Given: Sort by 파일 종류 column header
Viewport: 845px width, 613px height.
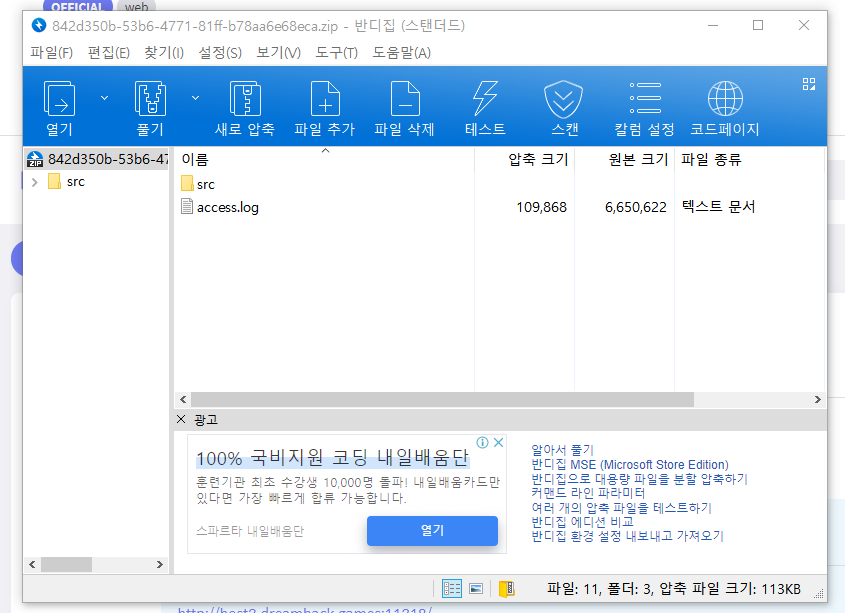Looking at the screenshot, I should (x=749, y=160).
